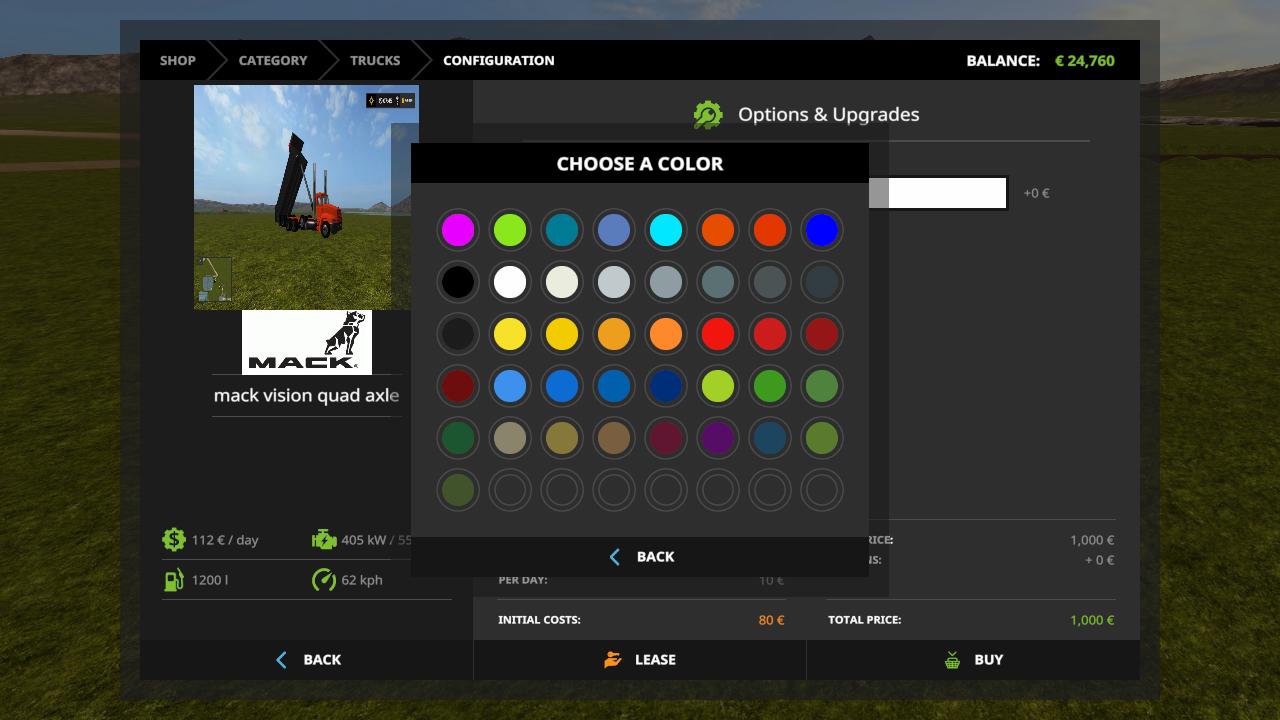The image size is (1280, 720).
Task: Click the LEASE button
Action: point(640,660)
